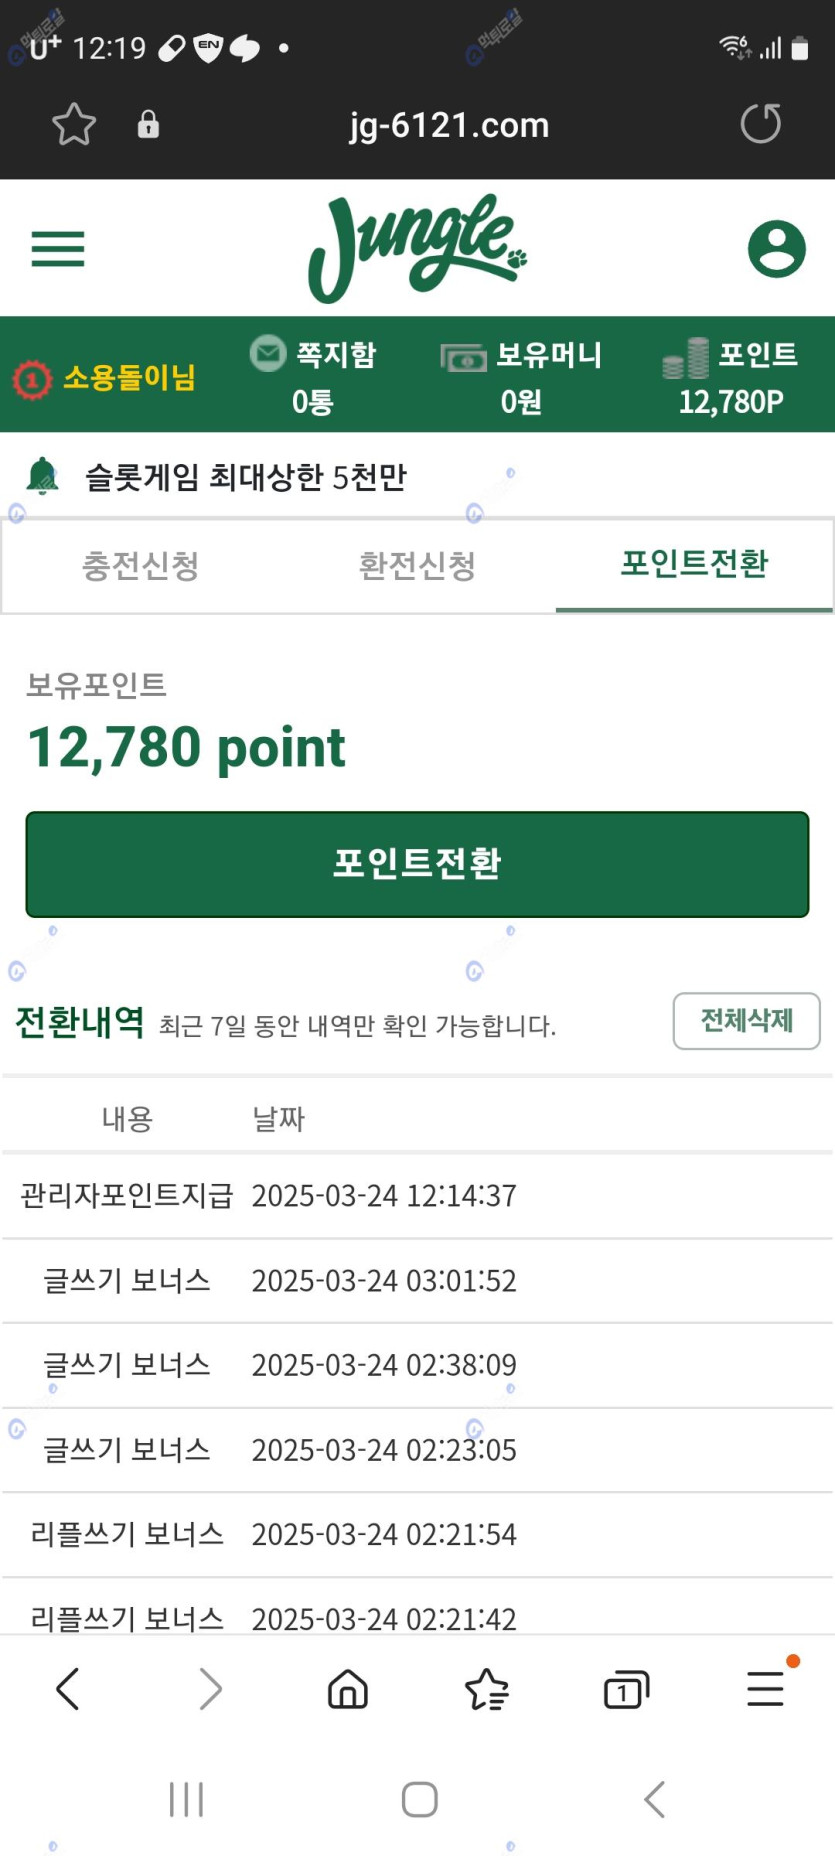835x1856 pixels.
Task: Open the user profile account icon
Action: coord(777,249)
